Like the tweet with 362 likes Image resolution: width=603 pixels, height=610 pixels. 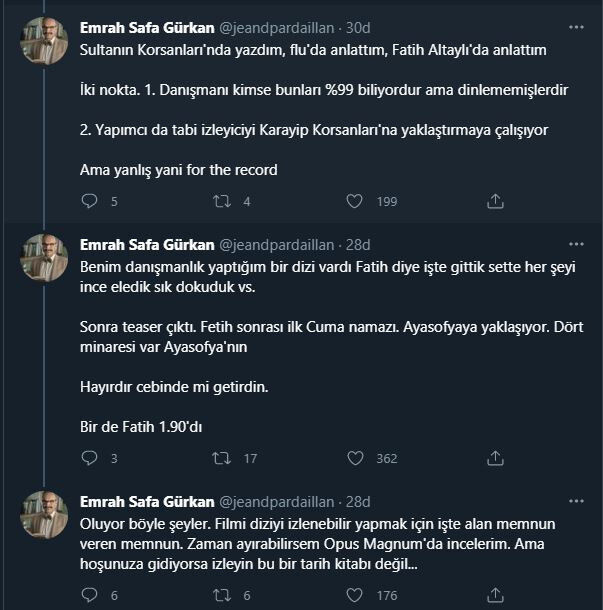click(x=353, y=458)
